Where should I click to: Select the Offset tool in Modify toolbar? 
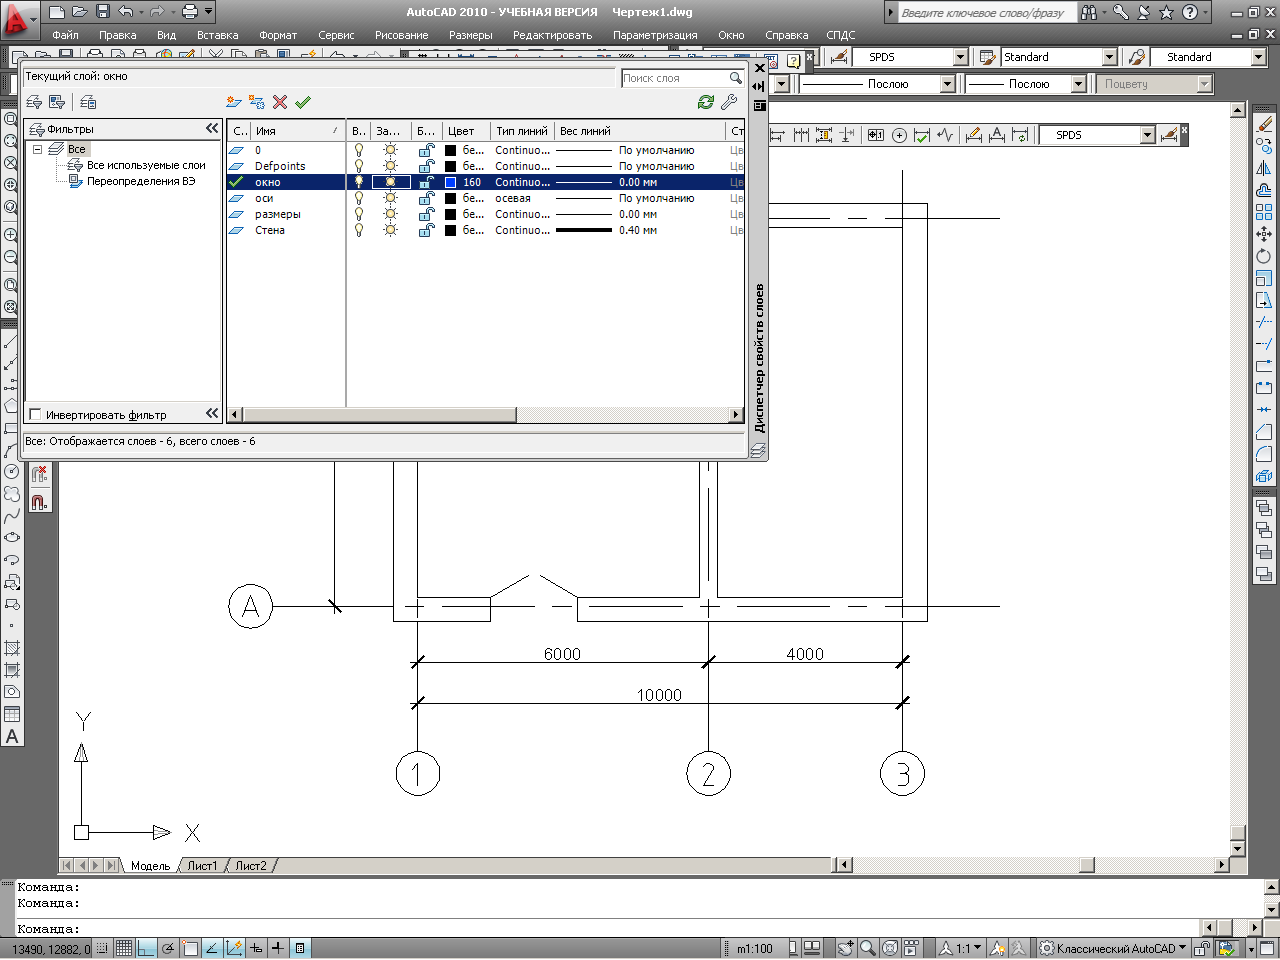[1264, 190]
